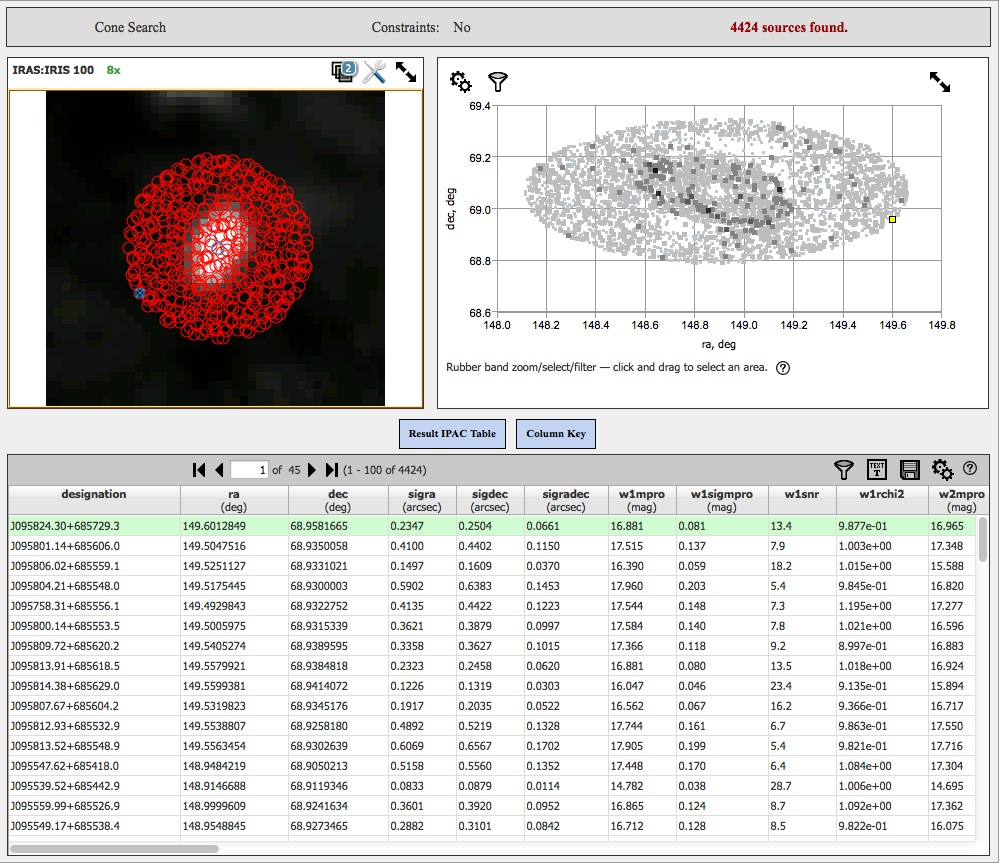Viewport: 1000px width, 865px height.
Task: Open the image layers icon with badge 2
Action: pos(344,72)
